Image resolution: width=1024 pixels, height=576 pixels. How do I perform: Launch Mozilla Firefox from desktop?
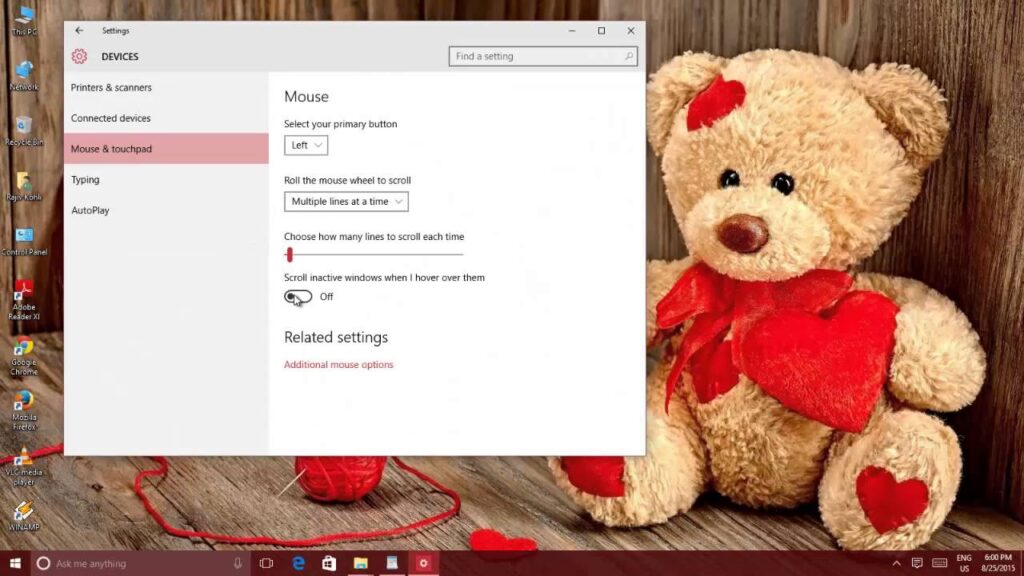[24, 411]
